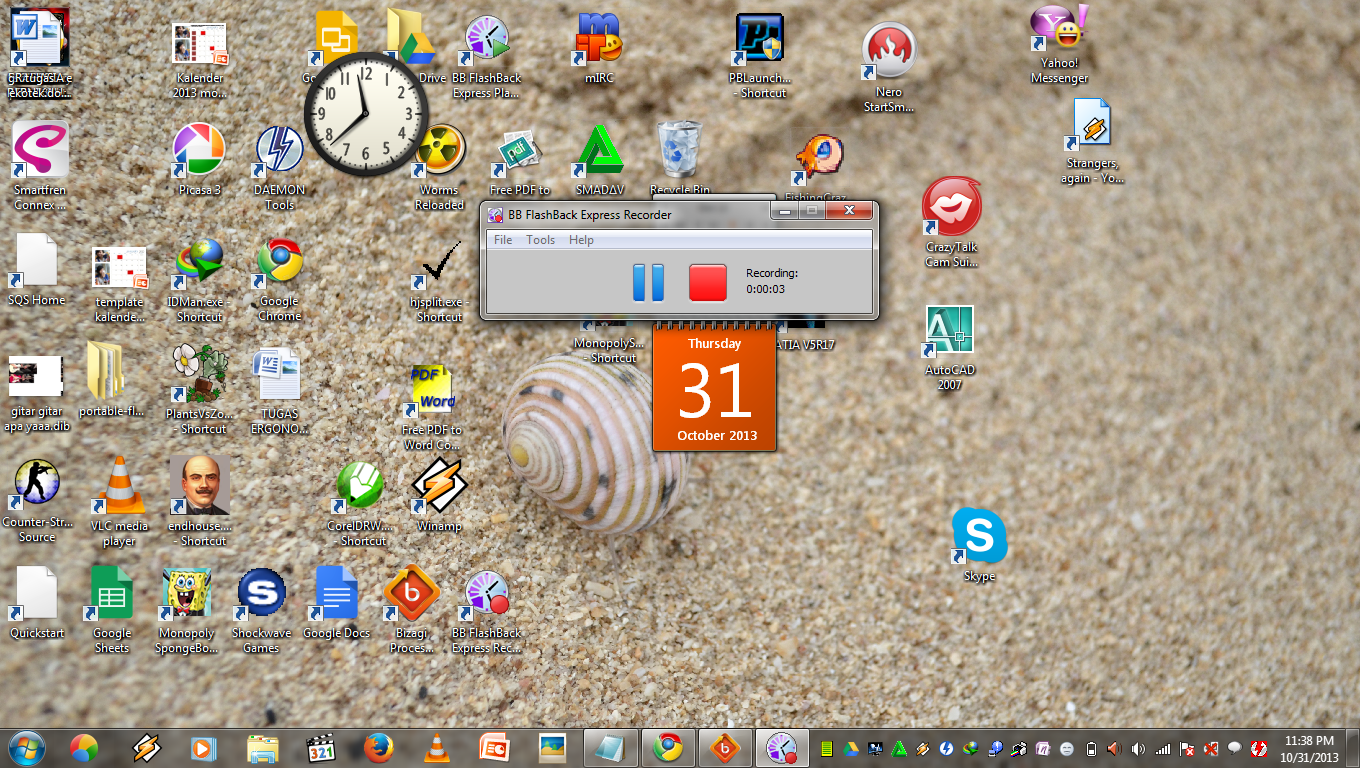The height and width of the screenshot is (768, 1360).
Task: Open the Tools menu in FlashBack Recorder
Action: coord(540,240)
